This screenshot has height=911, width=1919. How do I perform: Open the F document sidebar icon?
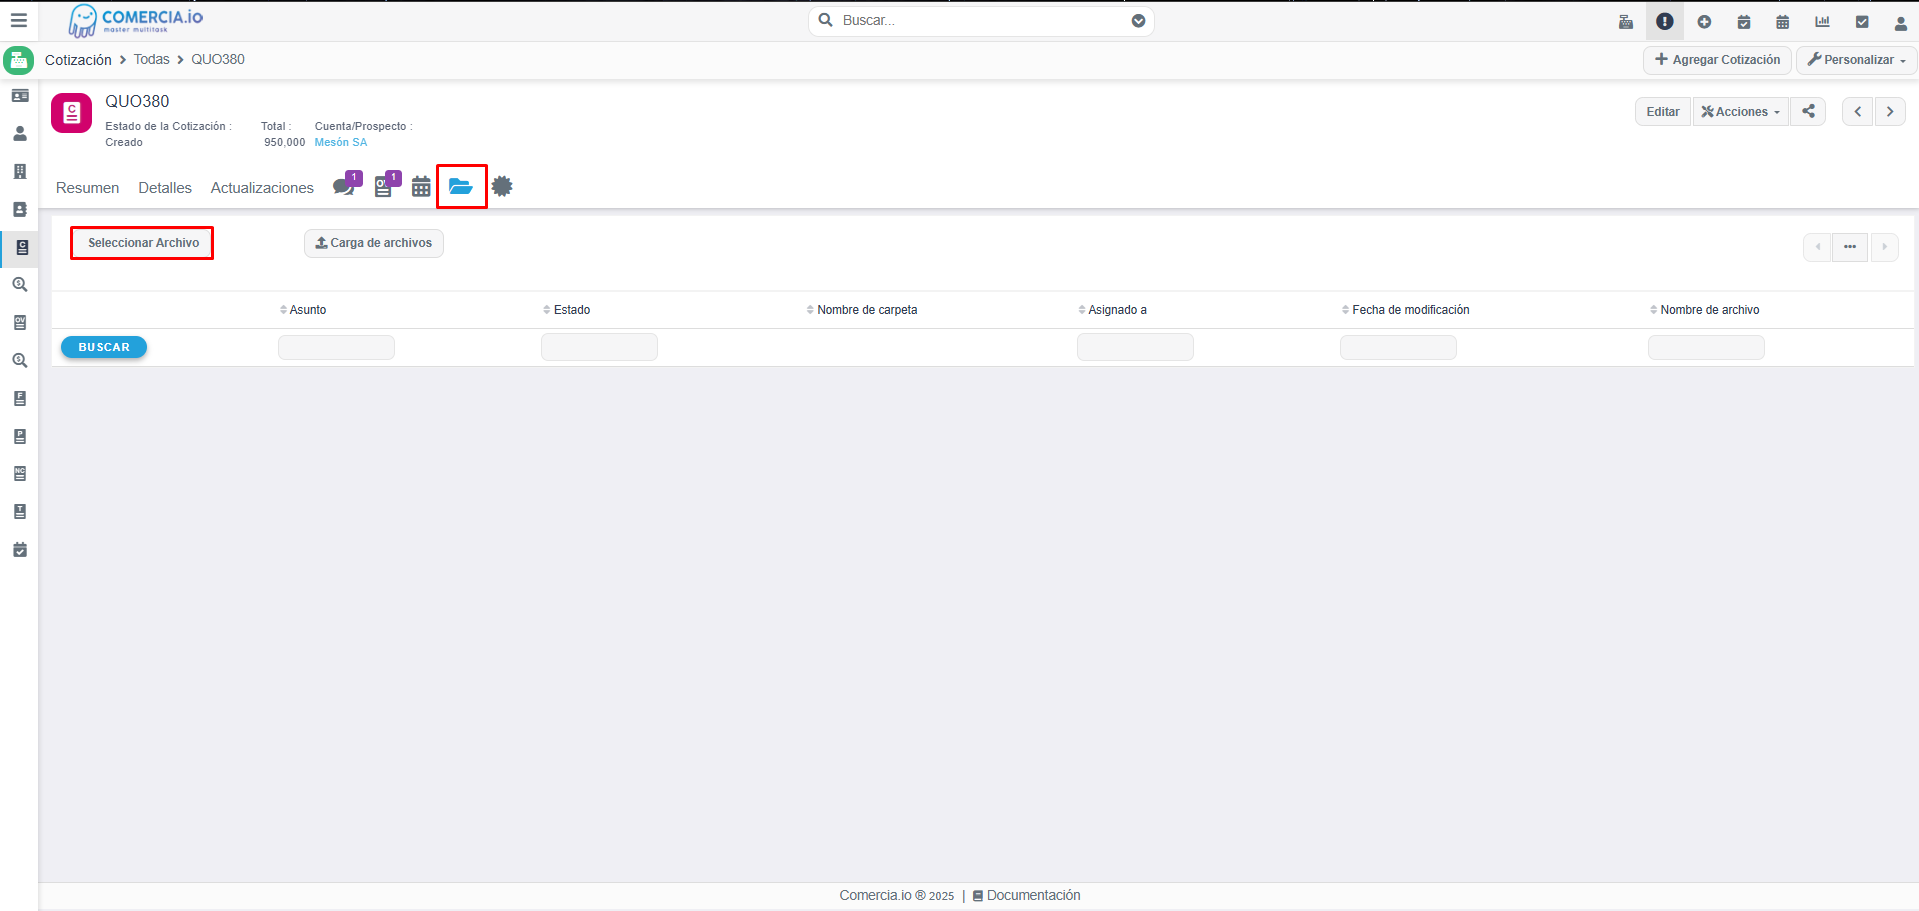pyautogui.click(x=20, y=398)
